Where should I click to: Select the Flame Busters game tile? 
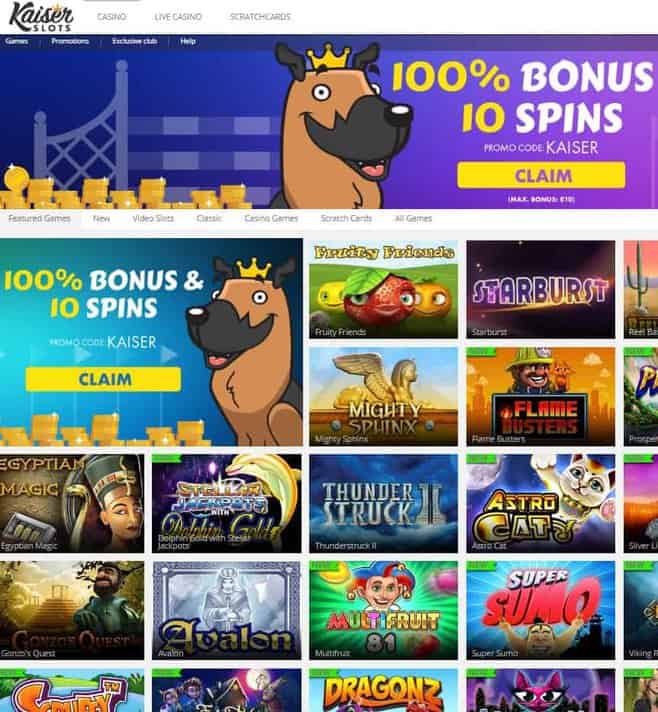(x=540, y=396)
